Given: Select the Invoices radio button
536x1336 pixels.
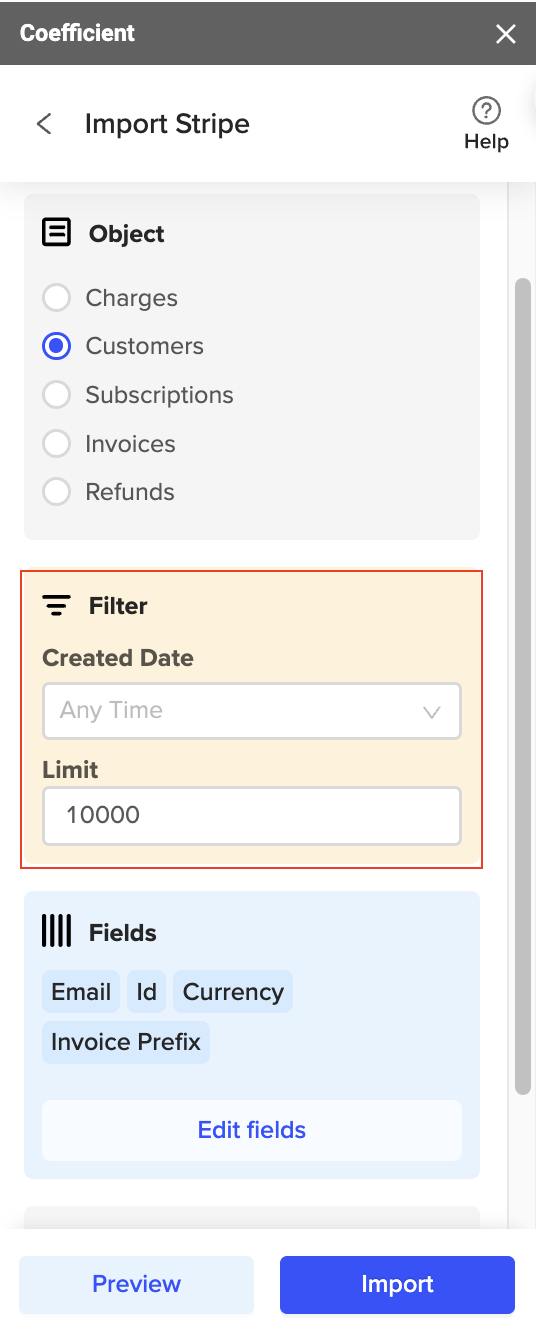Looking at the screenshot, I should point(56,444).
